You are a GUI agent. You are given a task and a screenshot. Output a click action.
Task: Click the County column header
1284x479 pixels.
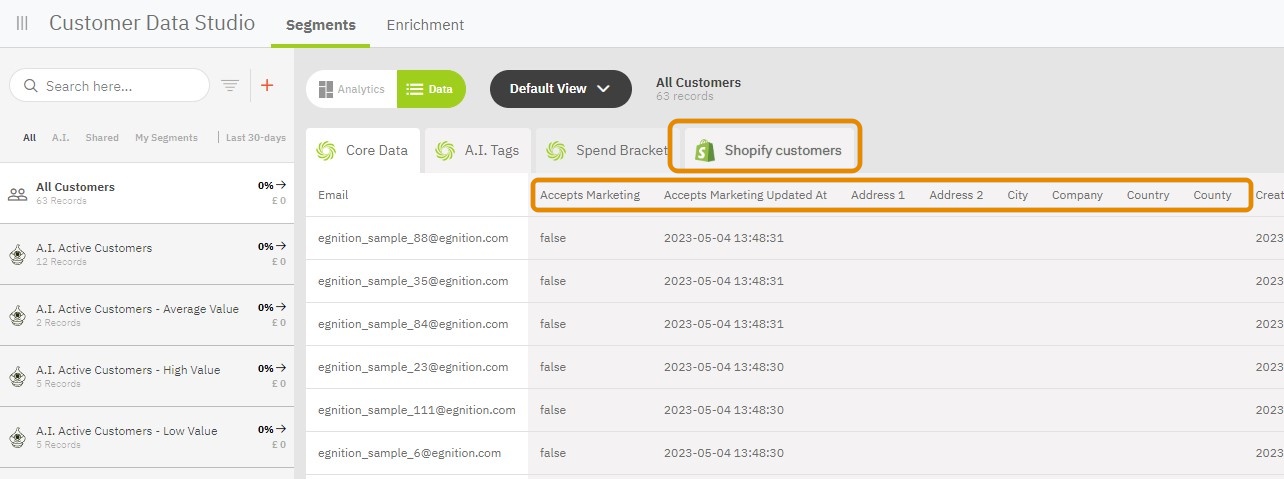coord(1212,195)
